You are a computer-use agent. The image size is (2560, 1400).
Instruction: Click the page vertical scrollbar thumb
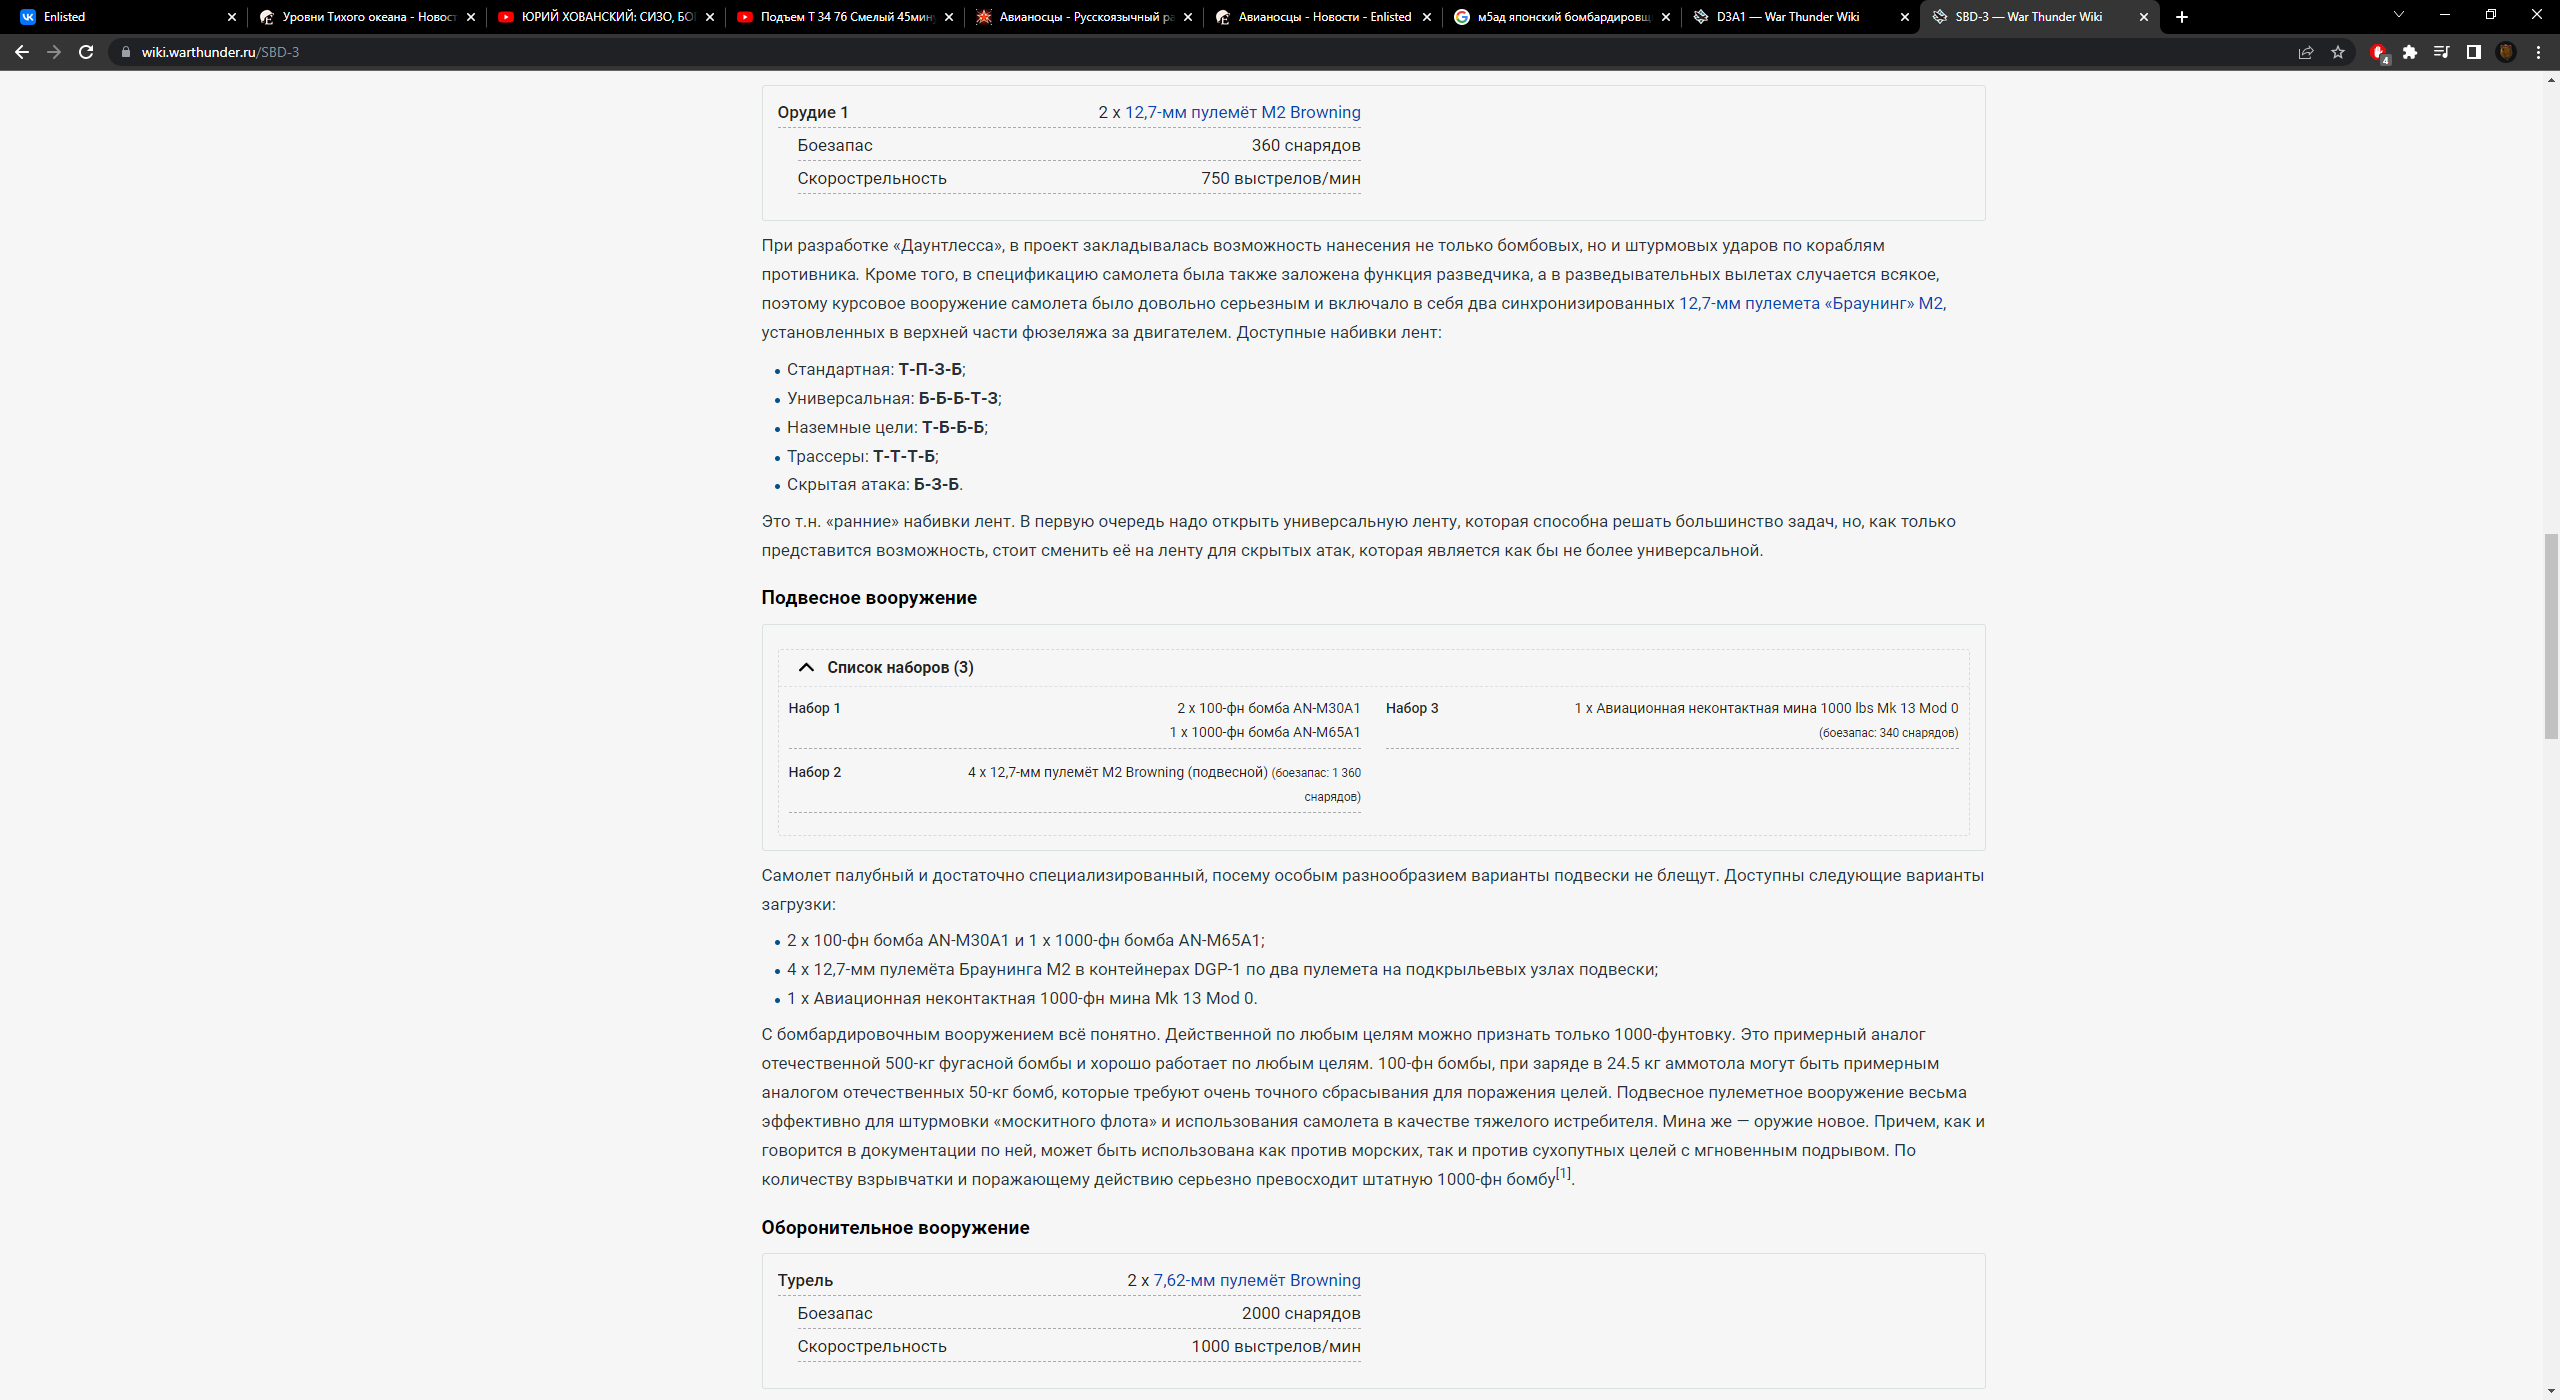(2551, 636)
